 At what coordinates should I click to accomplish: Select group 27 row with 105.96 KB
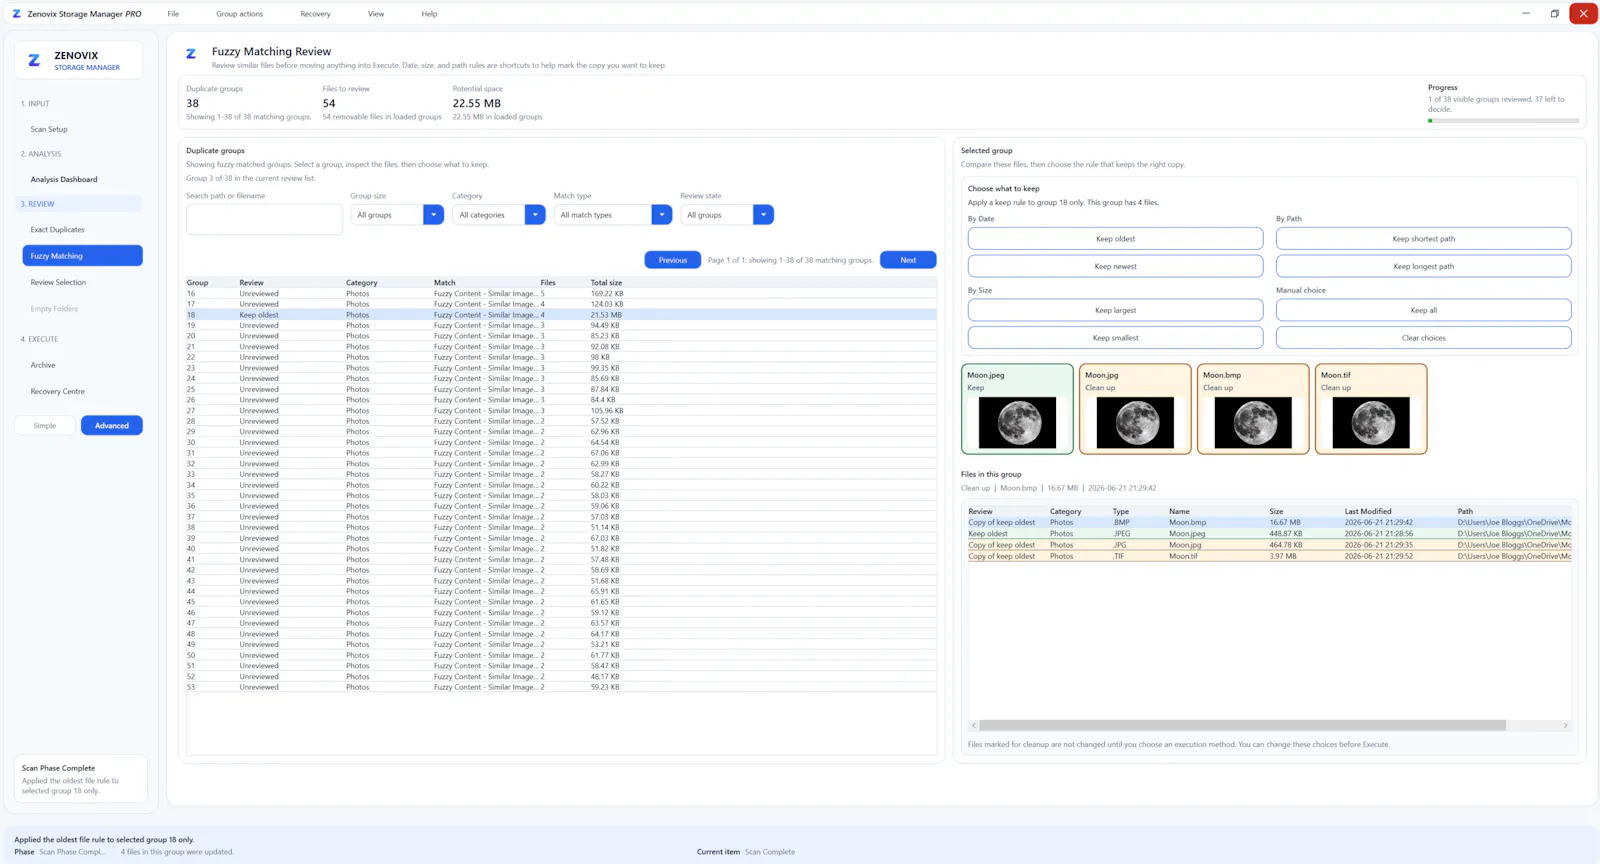[561, 411]
